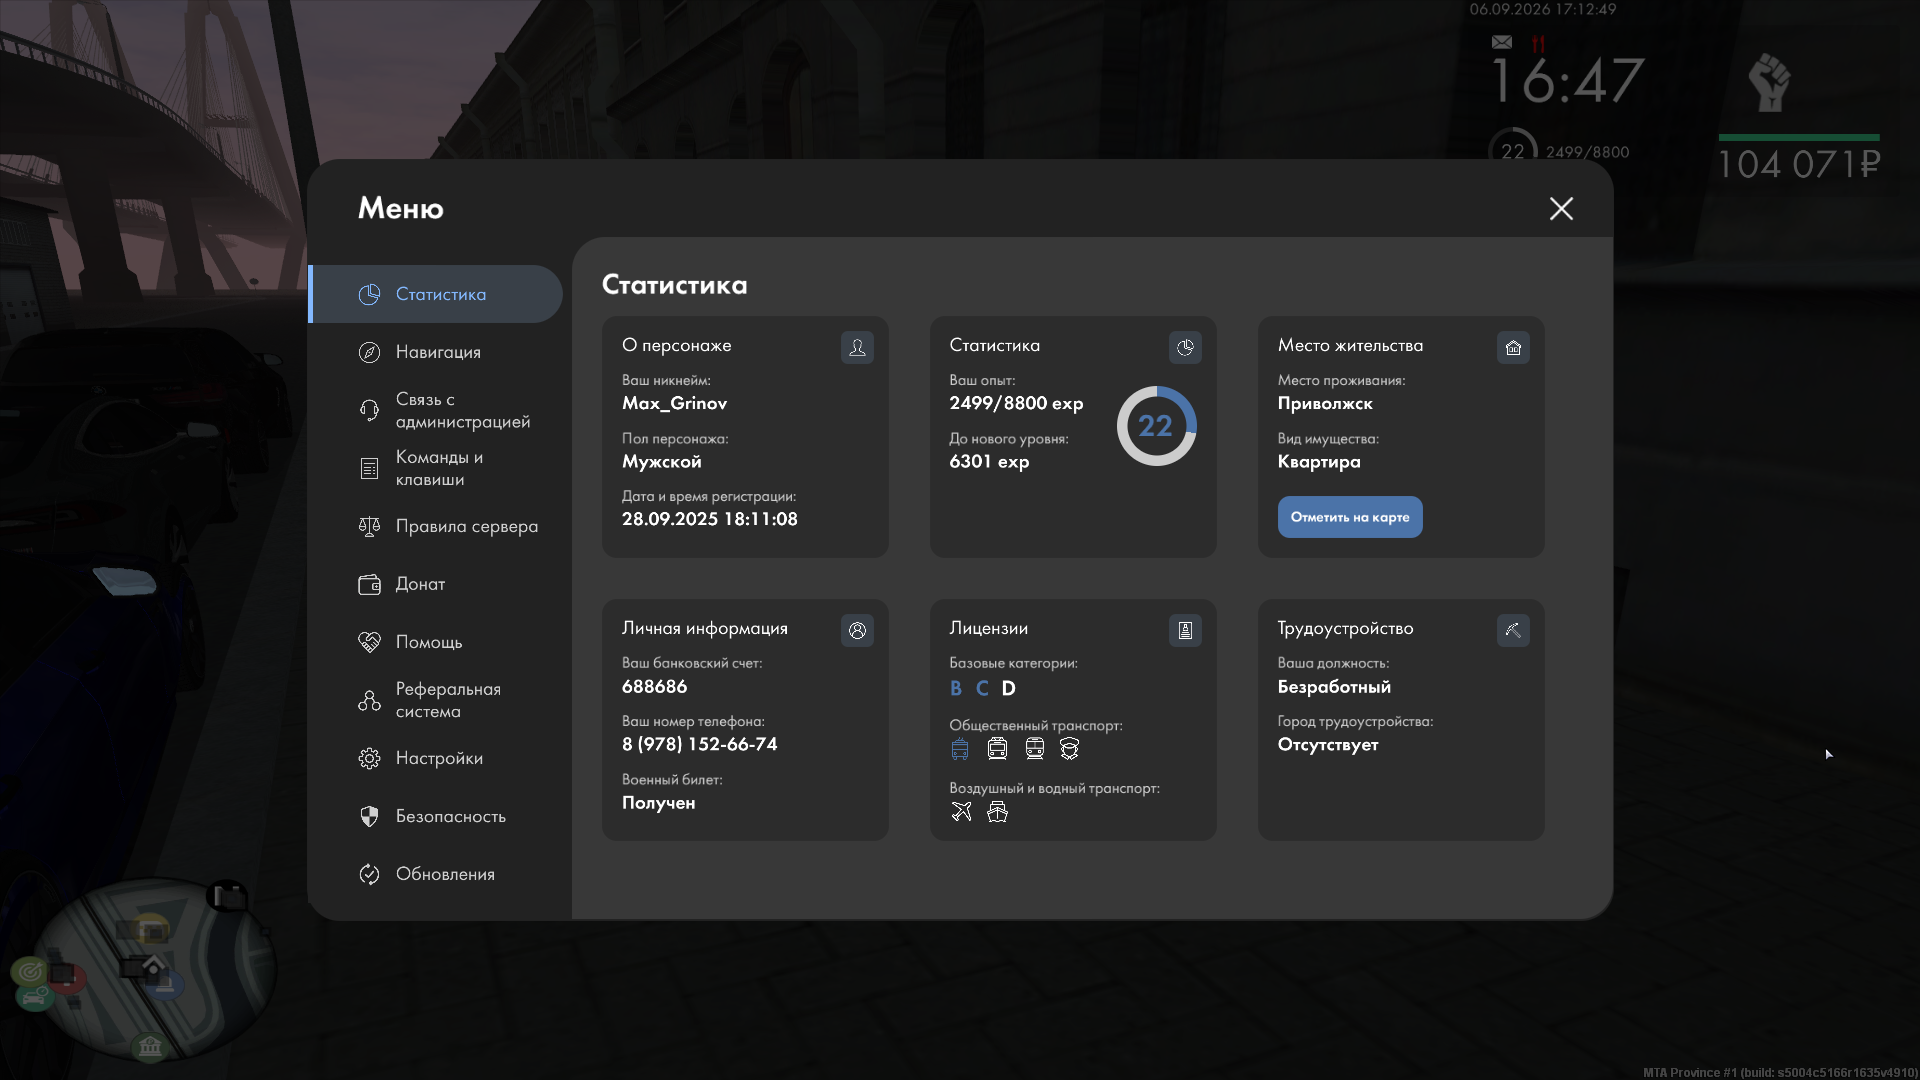Click the character profile icon in О персонаже card
Viewport: 1920px width, 1080px height.
[x=857, y=347]
